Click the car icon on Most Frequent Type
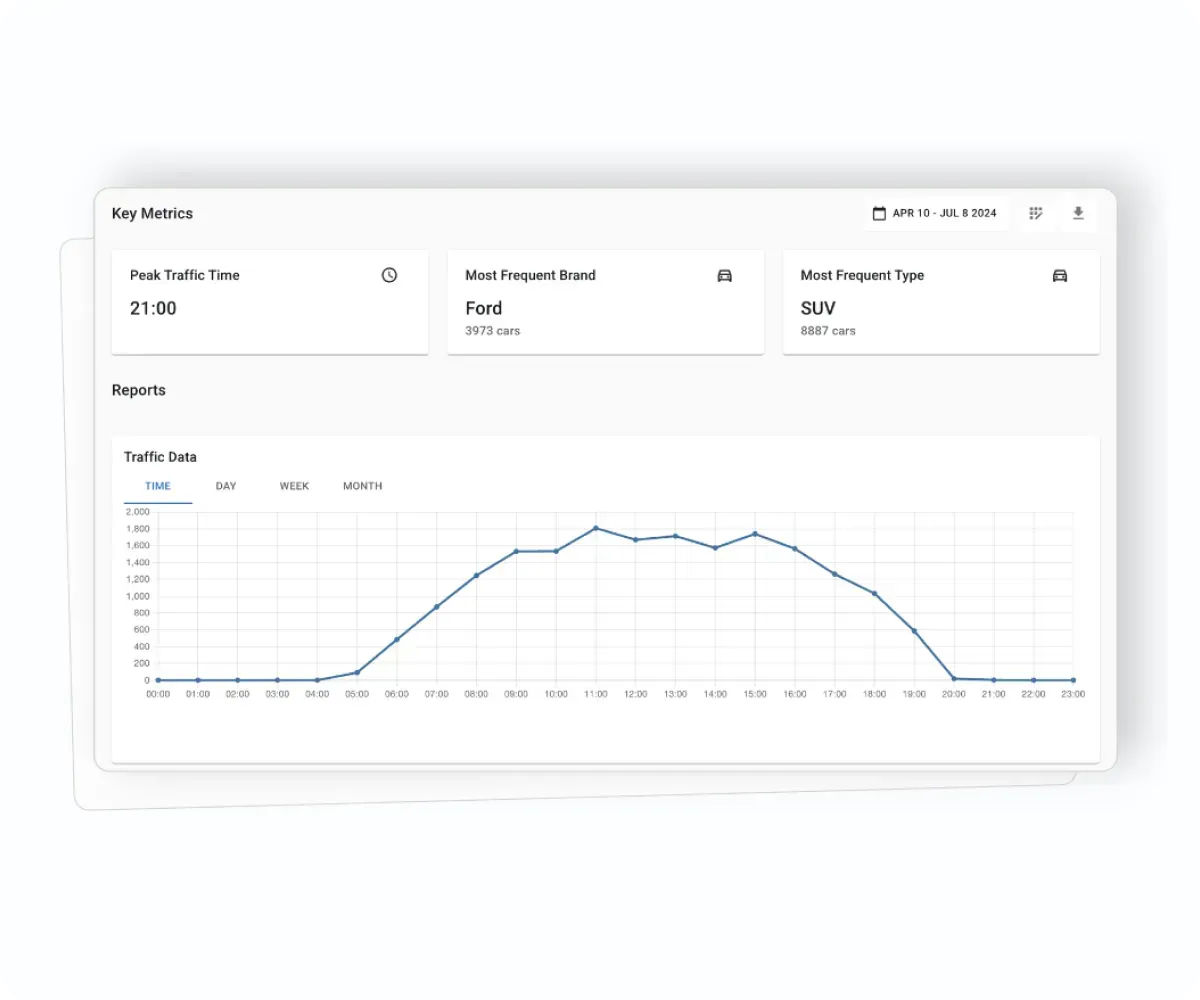This screenshot has height=1000, width=1200. tap(1060, 276)
